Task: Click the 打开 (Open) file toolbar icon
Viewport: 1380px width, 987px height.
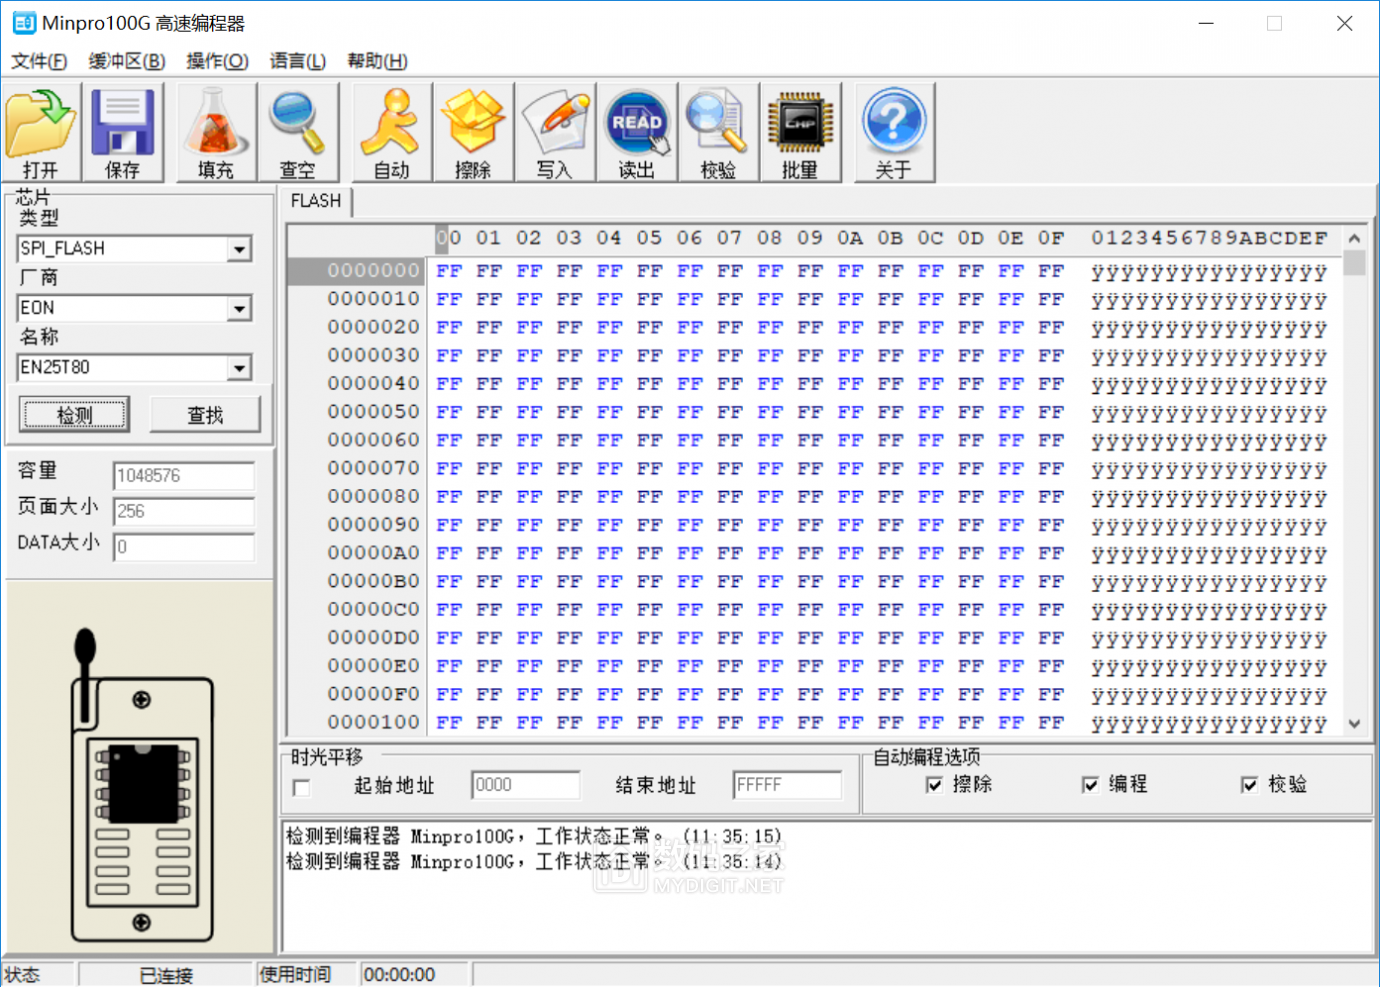Action: (x=41, y=133)
